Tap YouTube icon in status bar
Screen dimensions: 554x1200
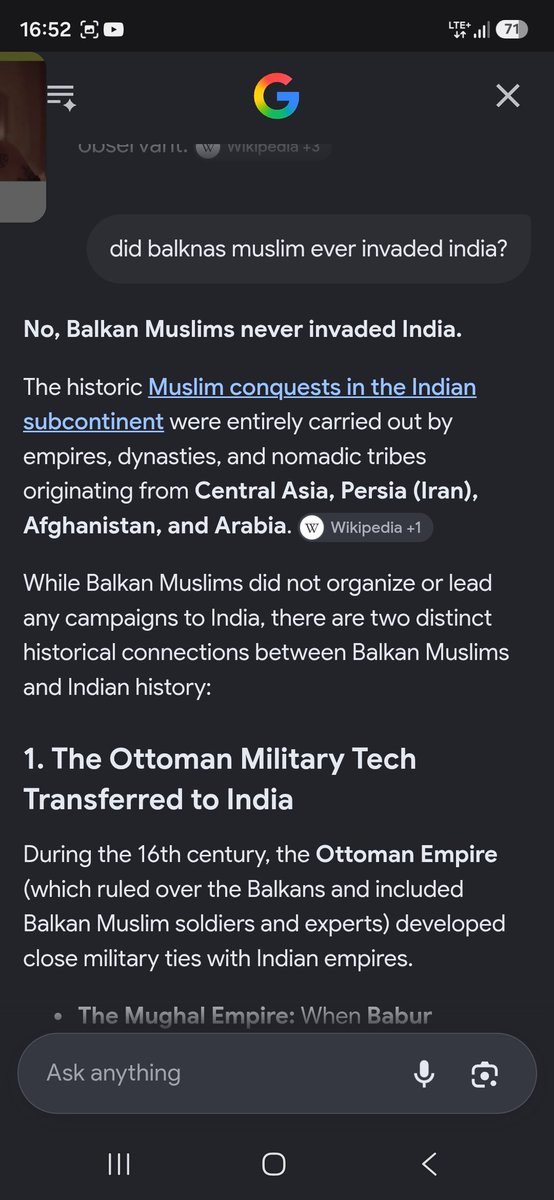click(114, 30)
